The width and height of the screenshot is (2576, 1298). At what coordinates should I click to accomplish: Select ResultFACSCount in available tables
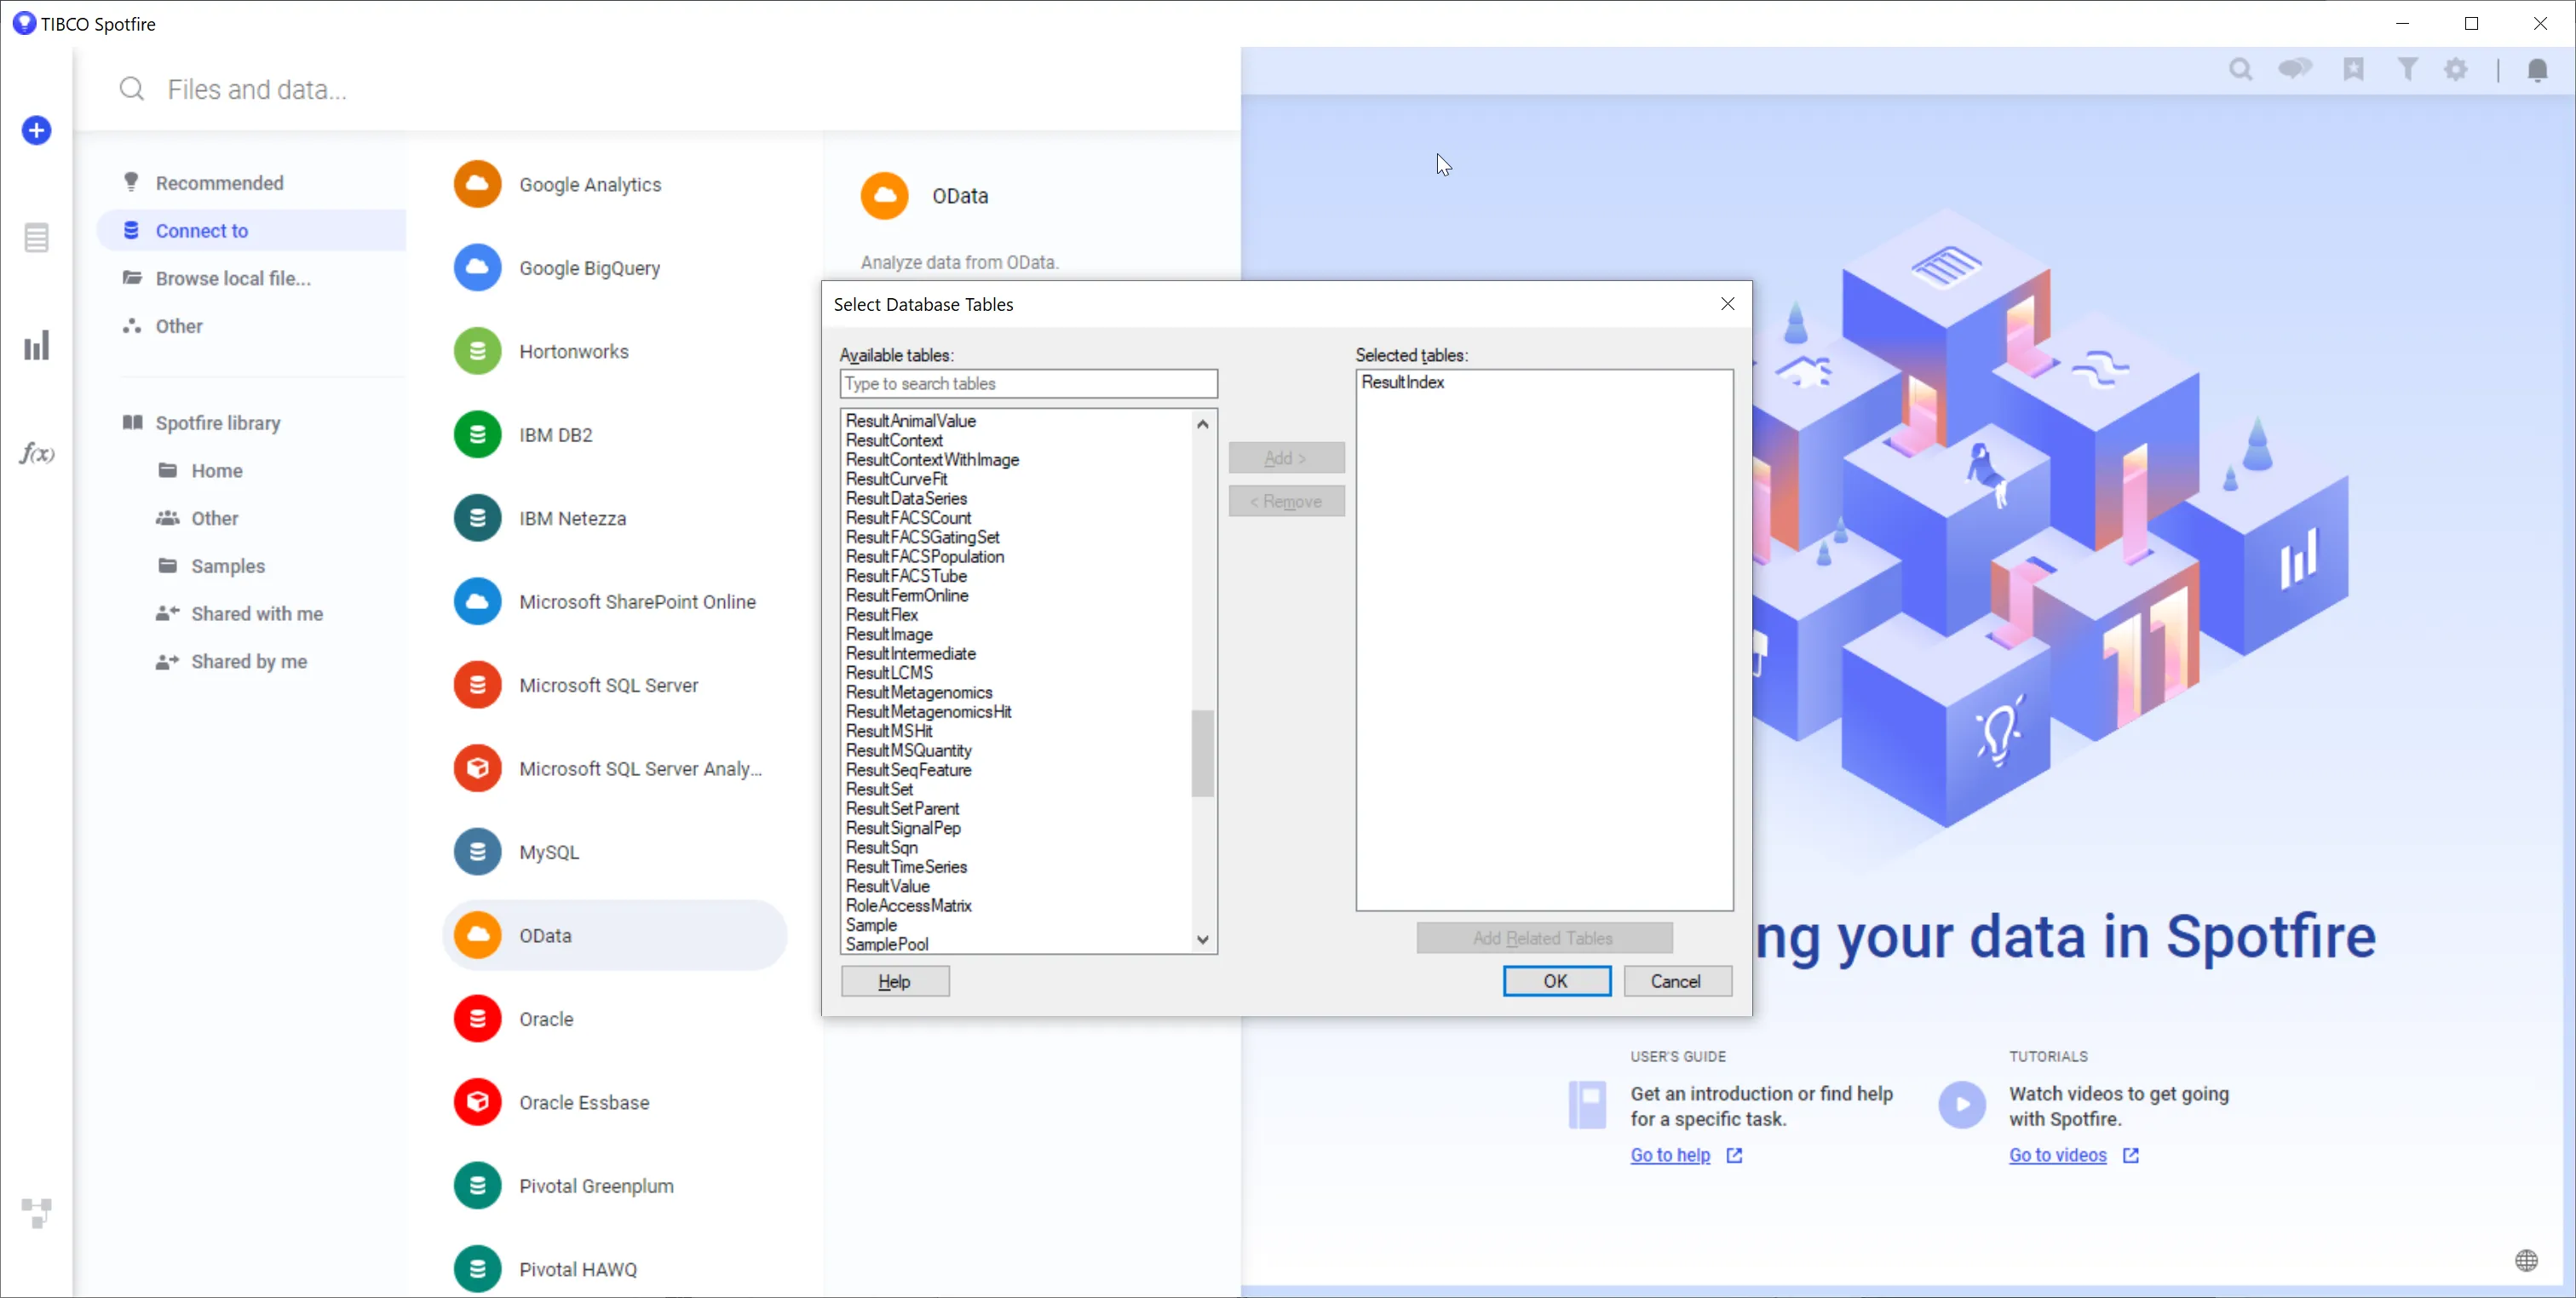pyautogui.click(x=908, y=518)
